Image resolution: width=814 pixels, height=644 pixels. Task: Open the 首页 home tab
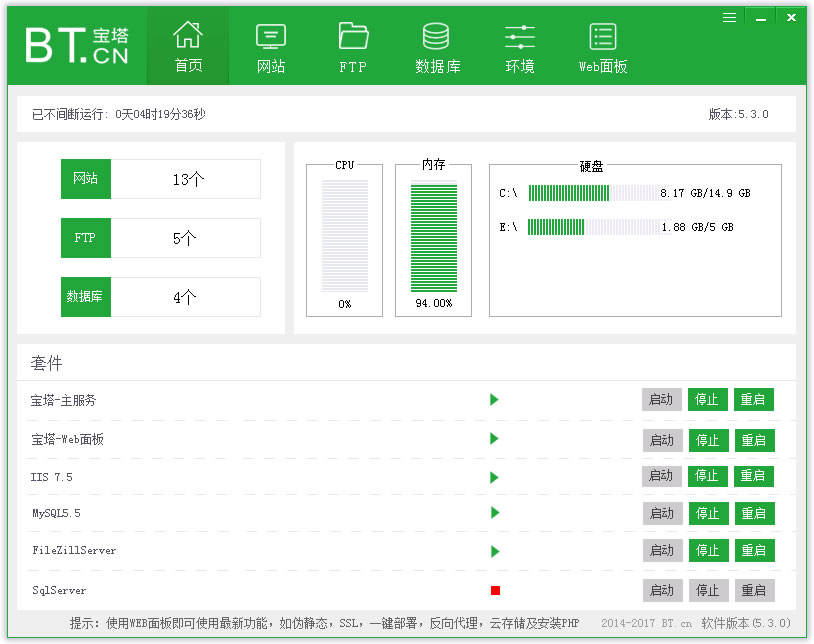(x=188, y=47)
